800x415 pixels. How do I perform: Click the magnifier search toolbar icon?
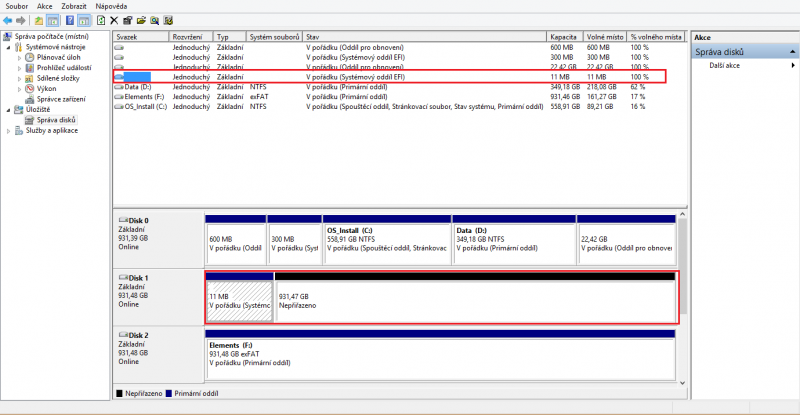[155, 20]
